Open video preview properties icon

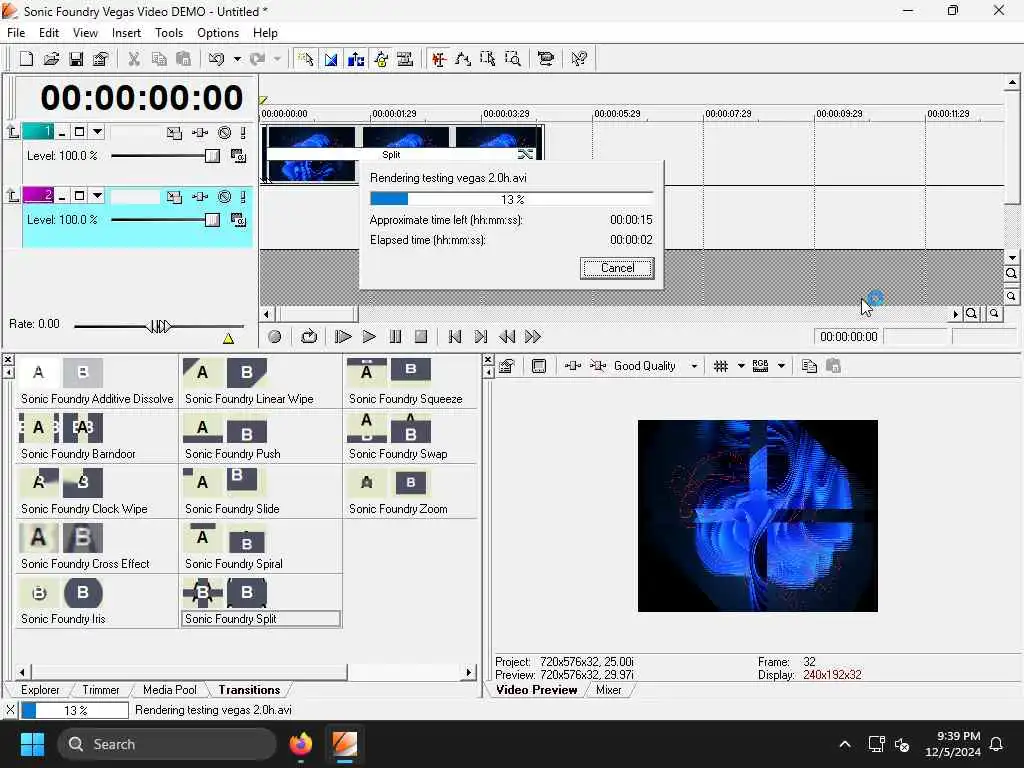coord(507,366)
